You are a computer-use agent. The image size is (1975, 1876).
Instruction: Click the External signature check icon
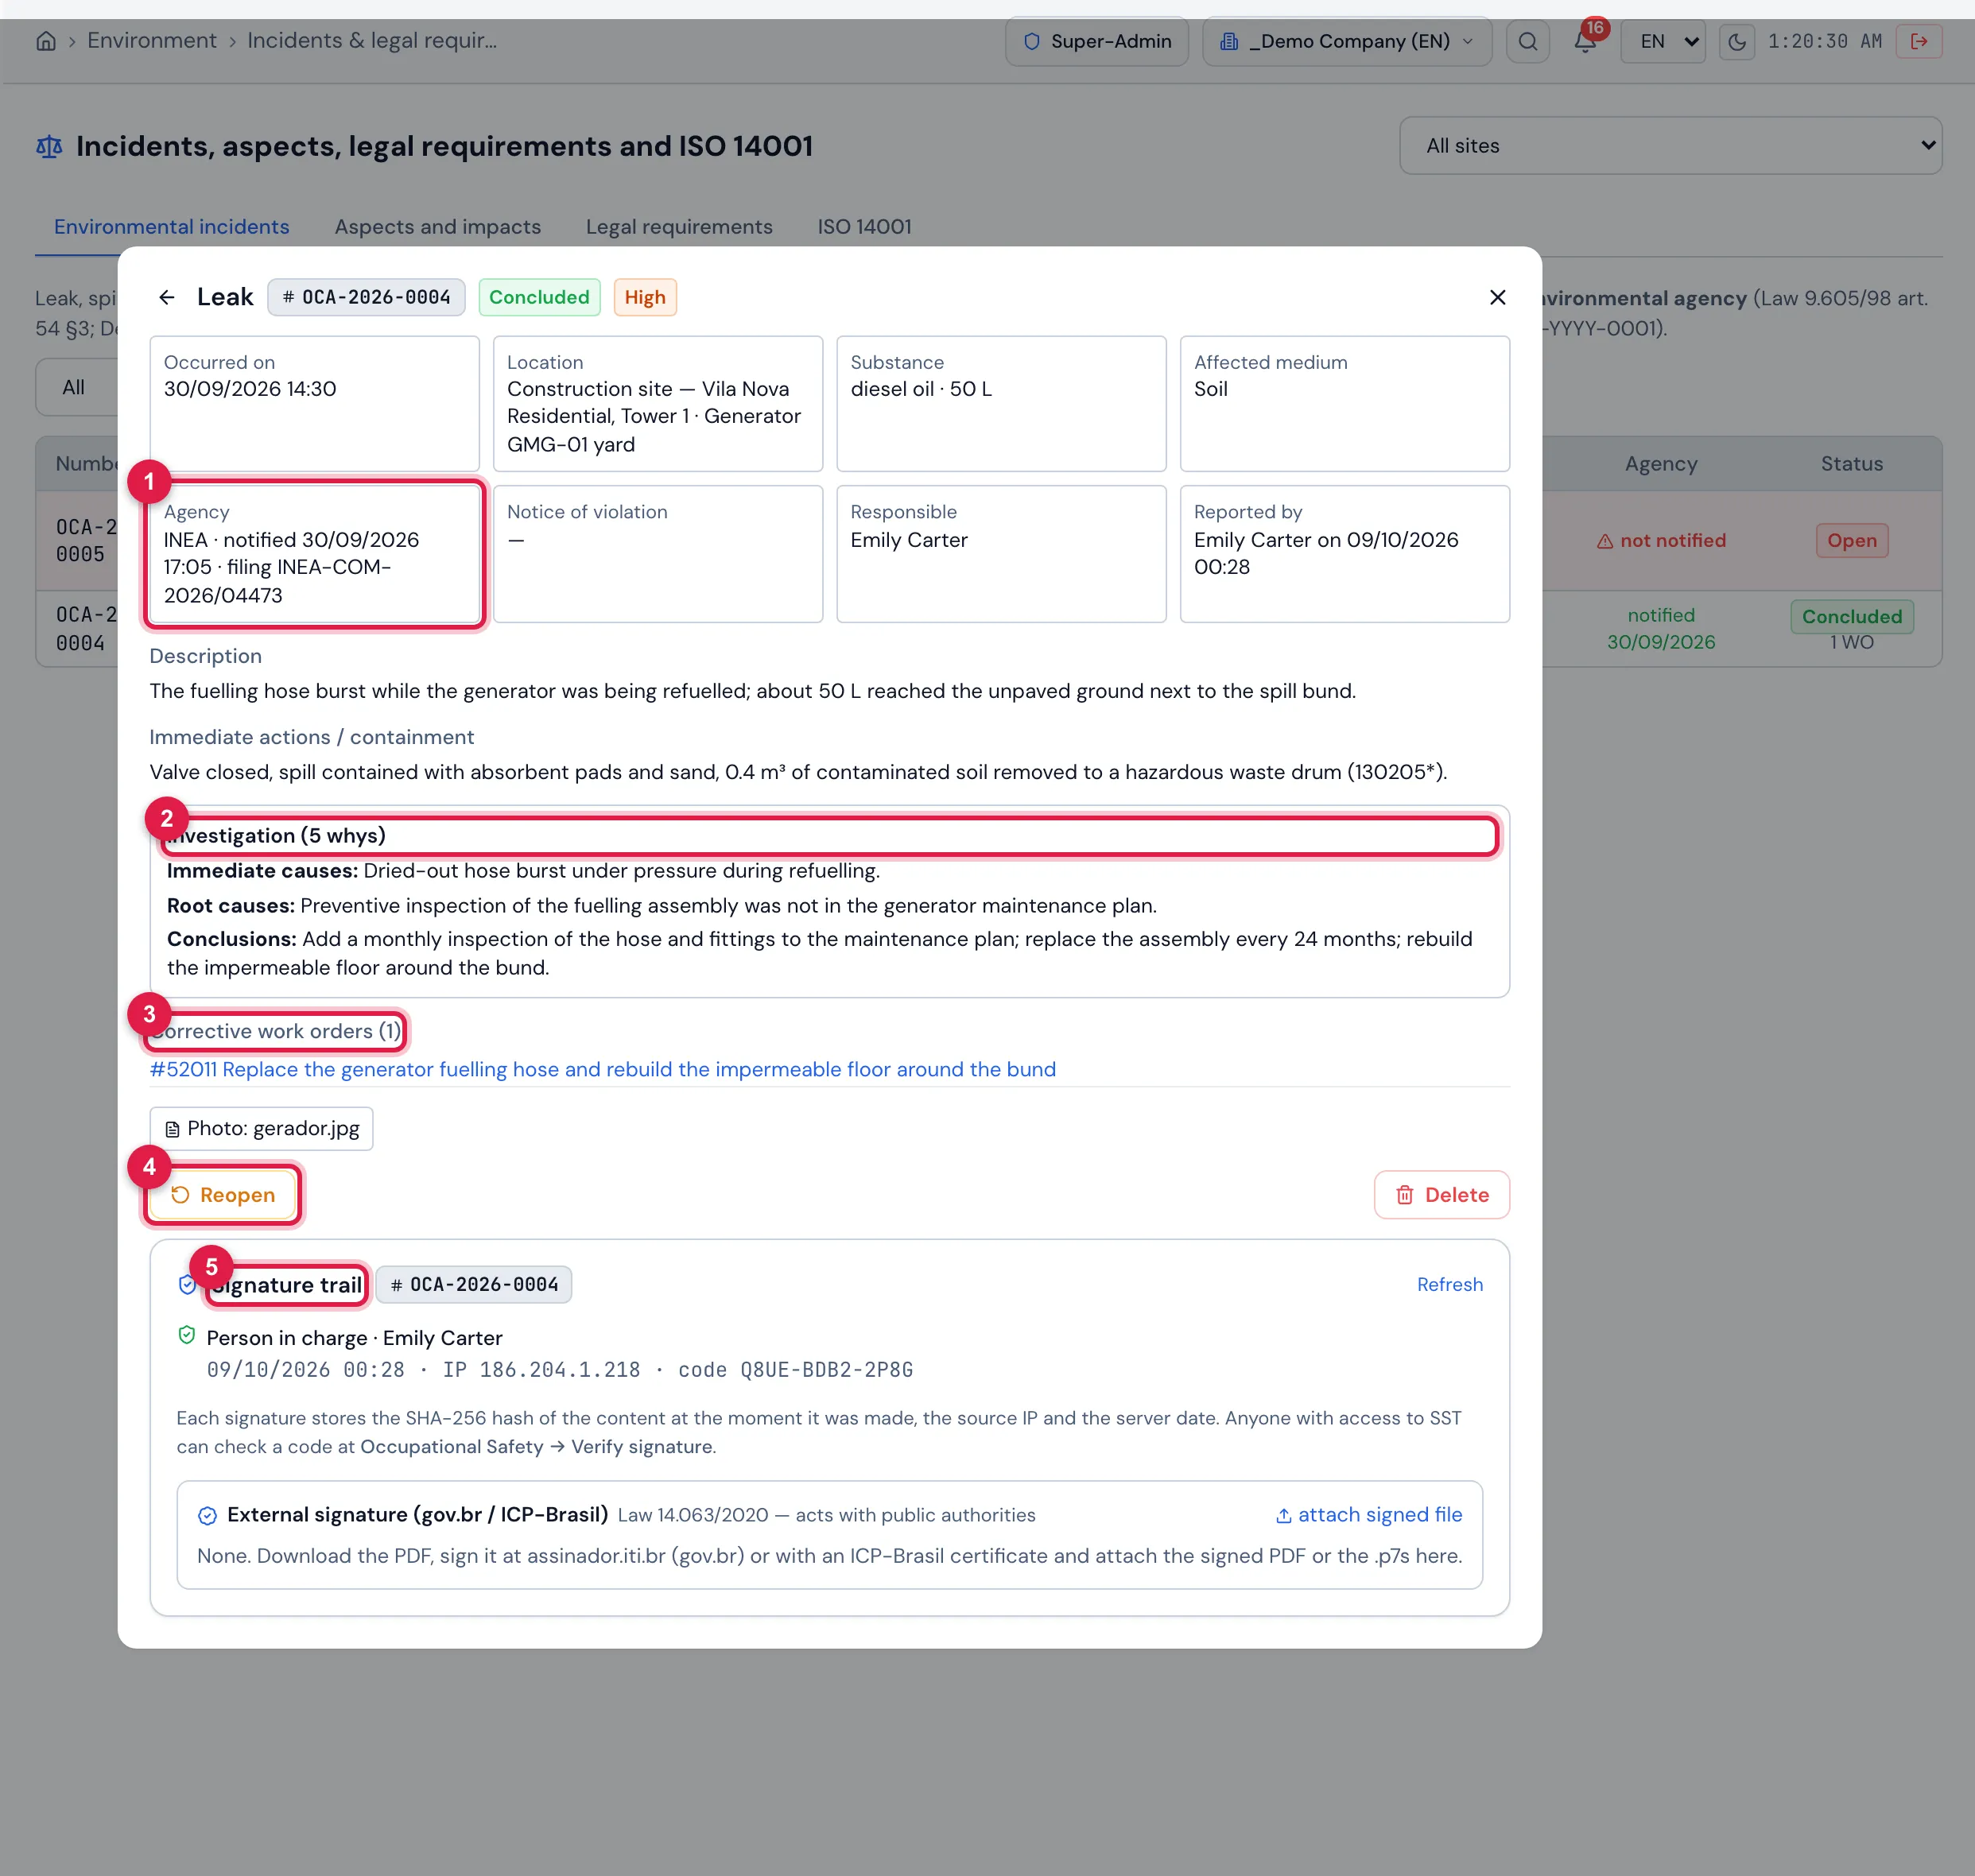click(207, 1517)
